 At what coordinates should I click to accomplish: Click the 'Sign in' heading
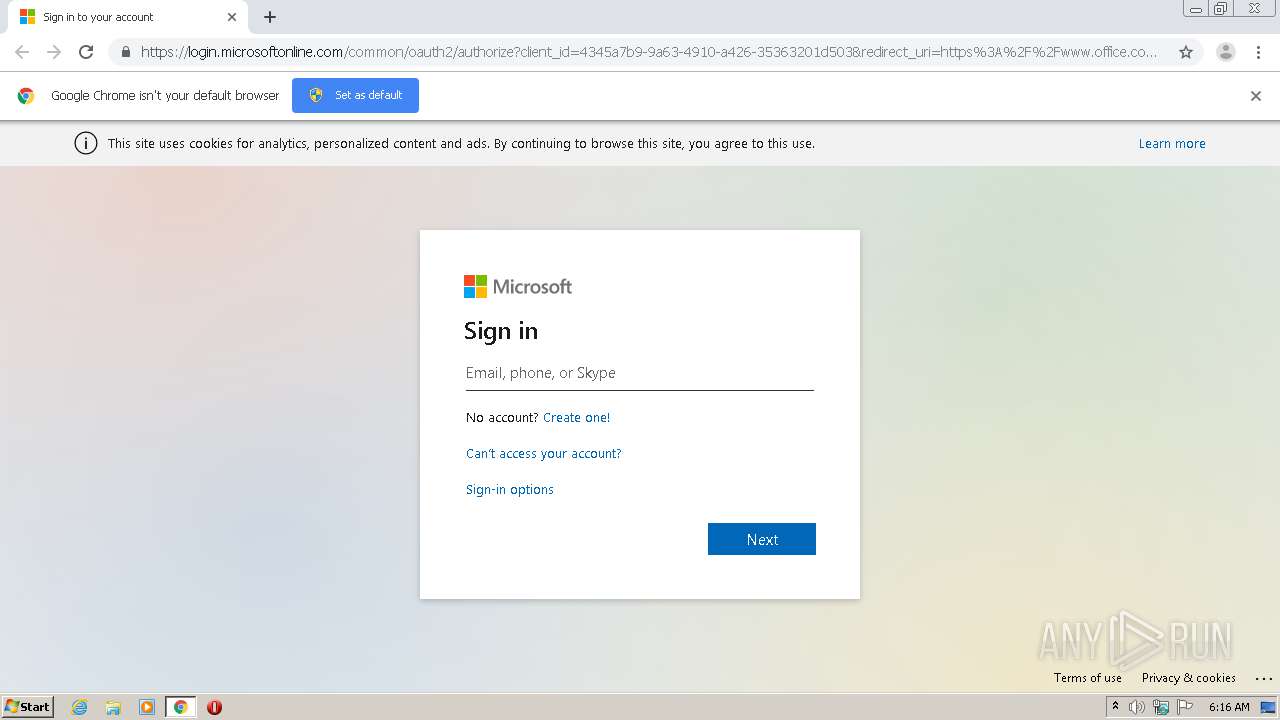(501, 331)
